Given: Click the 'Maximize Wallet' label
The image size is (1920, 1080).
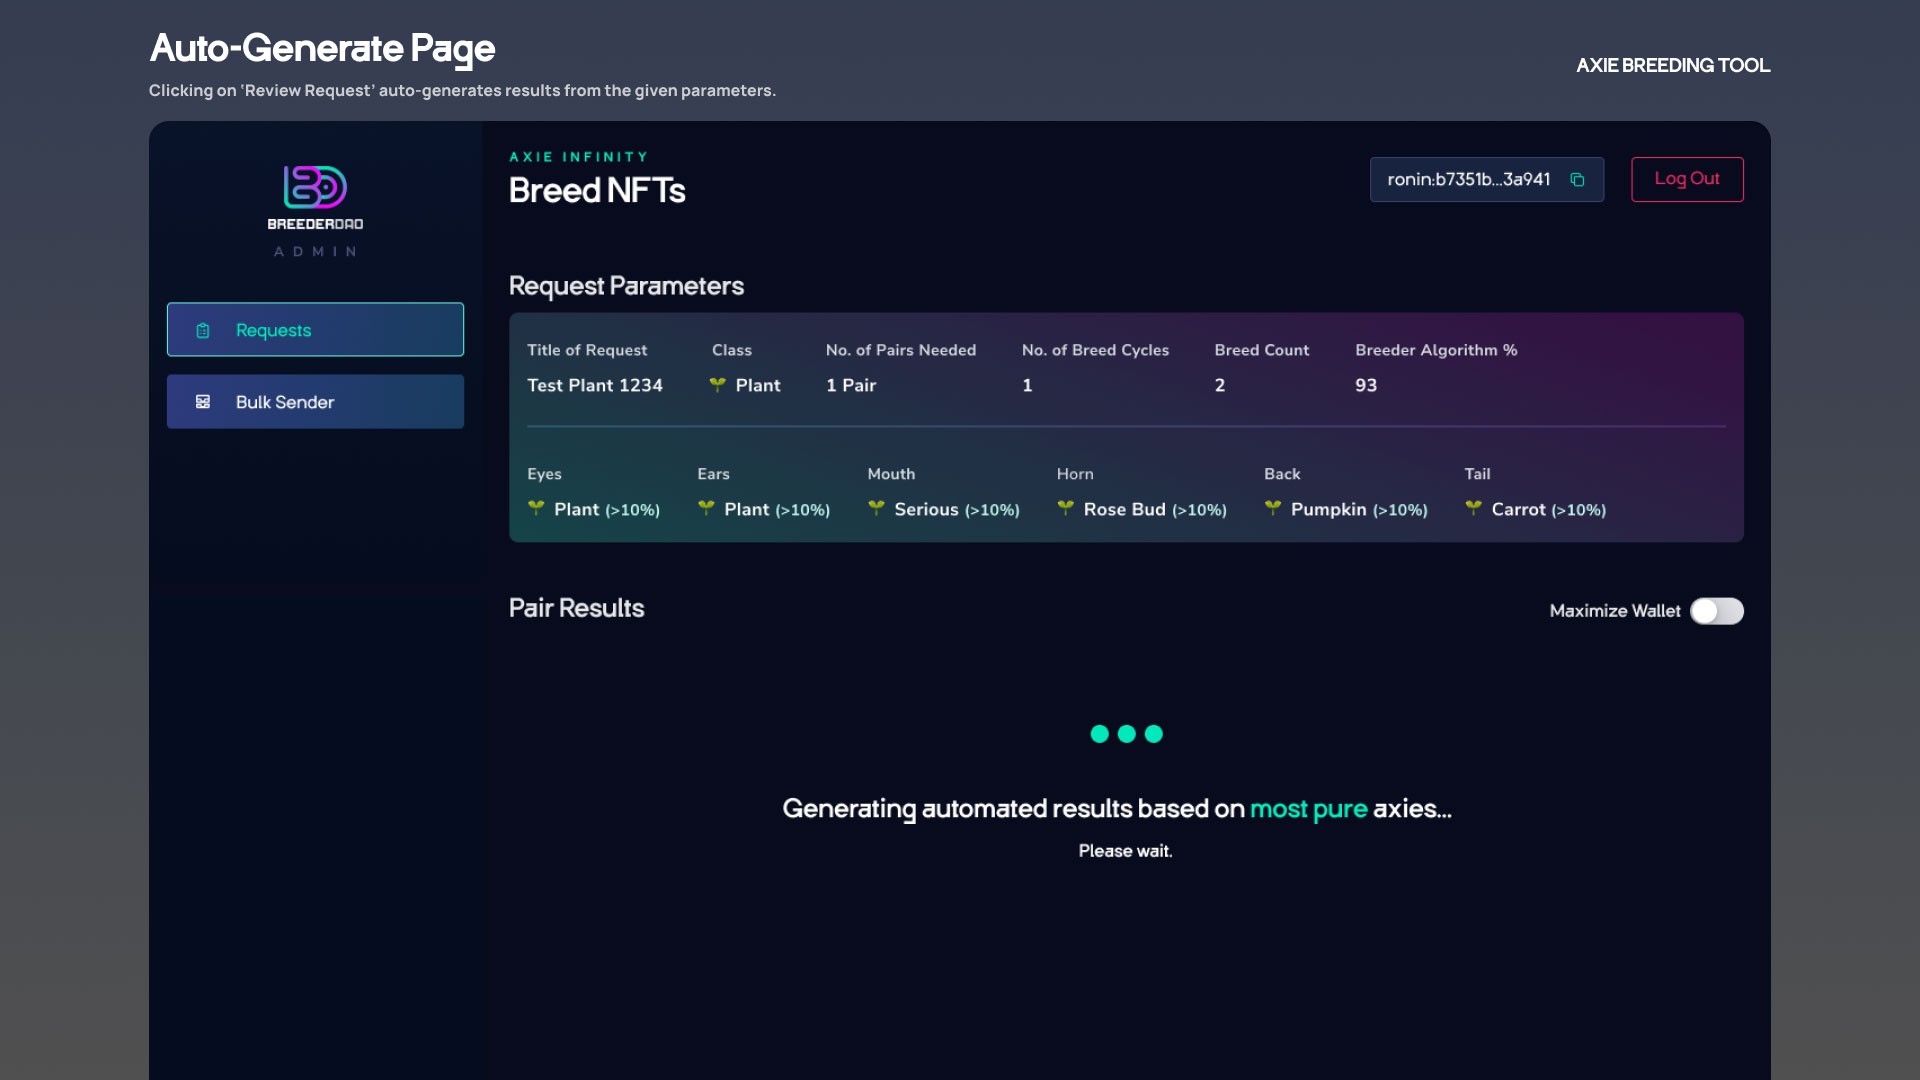Looking at the screenshot, I should click(1615, 611).
